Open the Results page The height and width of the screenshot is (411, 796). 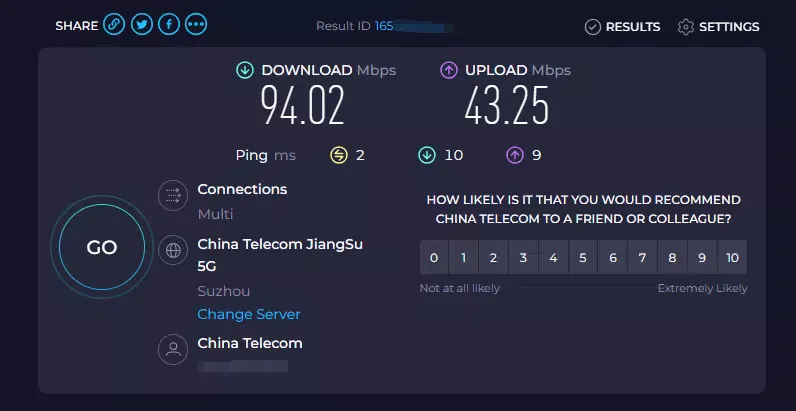click(x=622, y=27)
